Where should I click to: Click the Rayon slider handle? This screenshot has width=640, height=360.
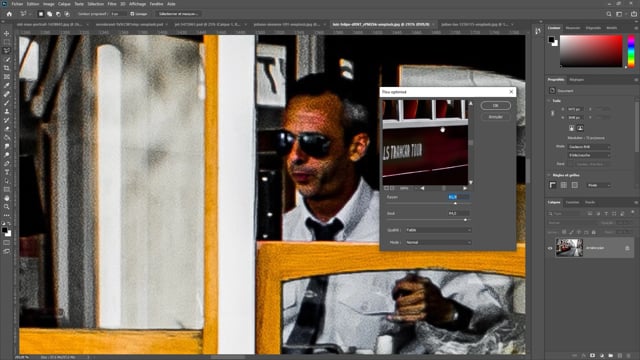pos(455,204)
